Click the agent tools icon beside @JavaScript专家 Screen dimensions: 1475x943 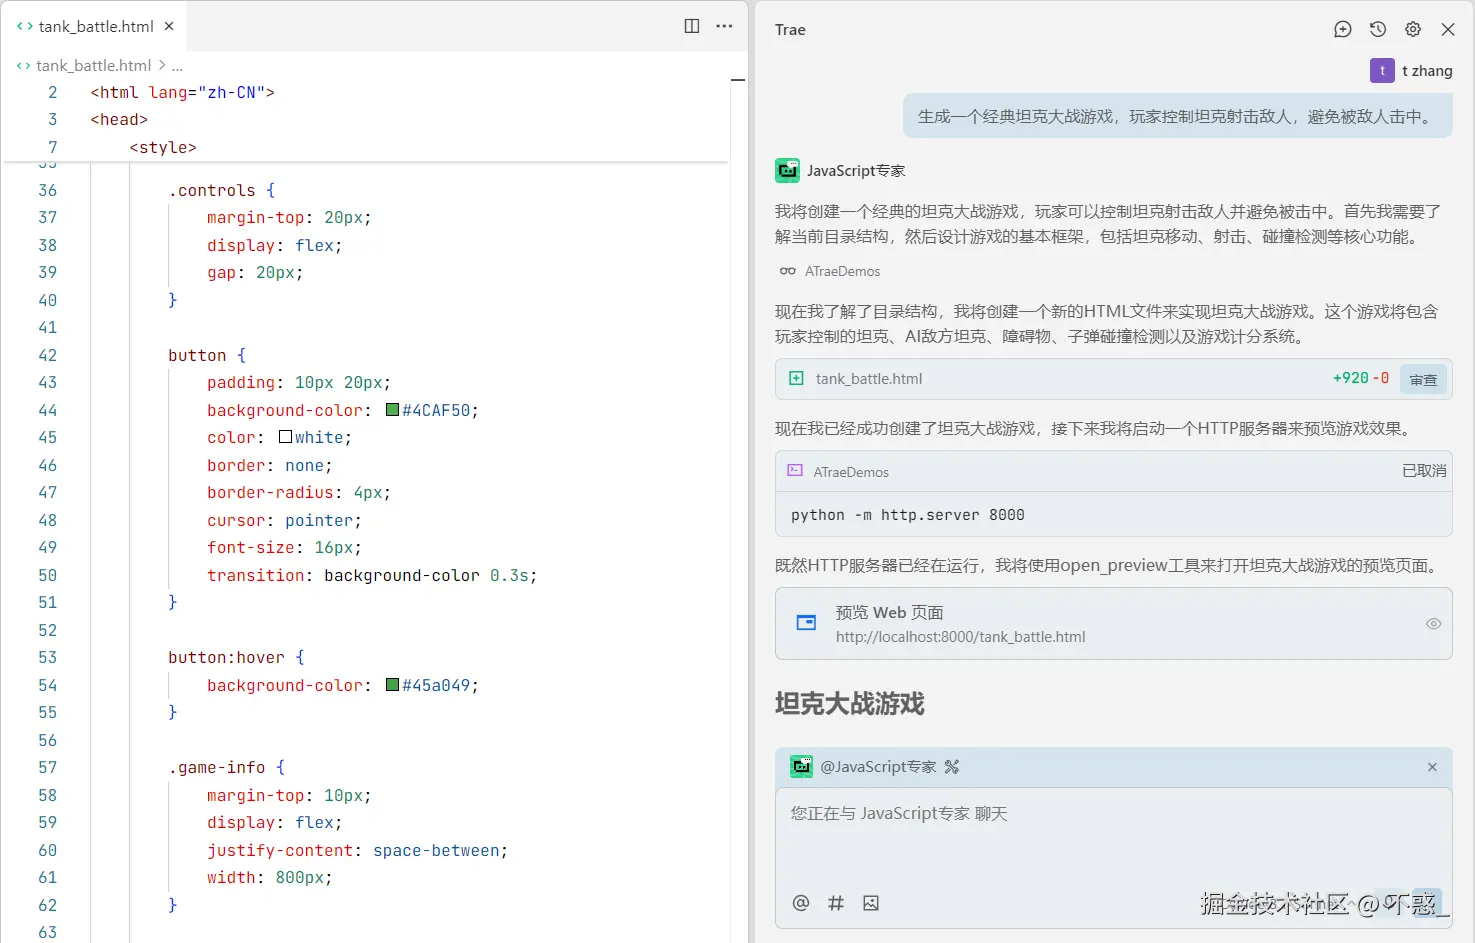[952, 767]
